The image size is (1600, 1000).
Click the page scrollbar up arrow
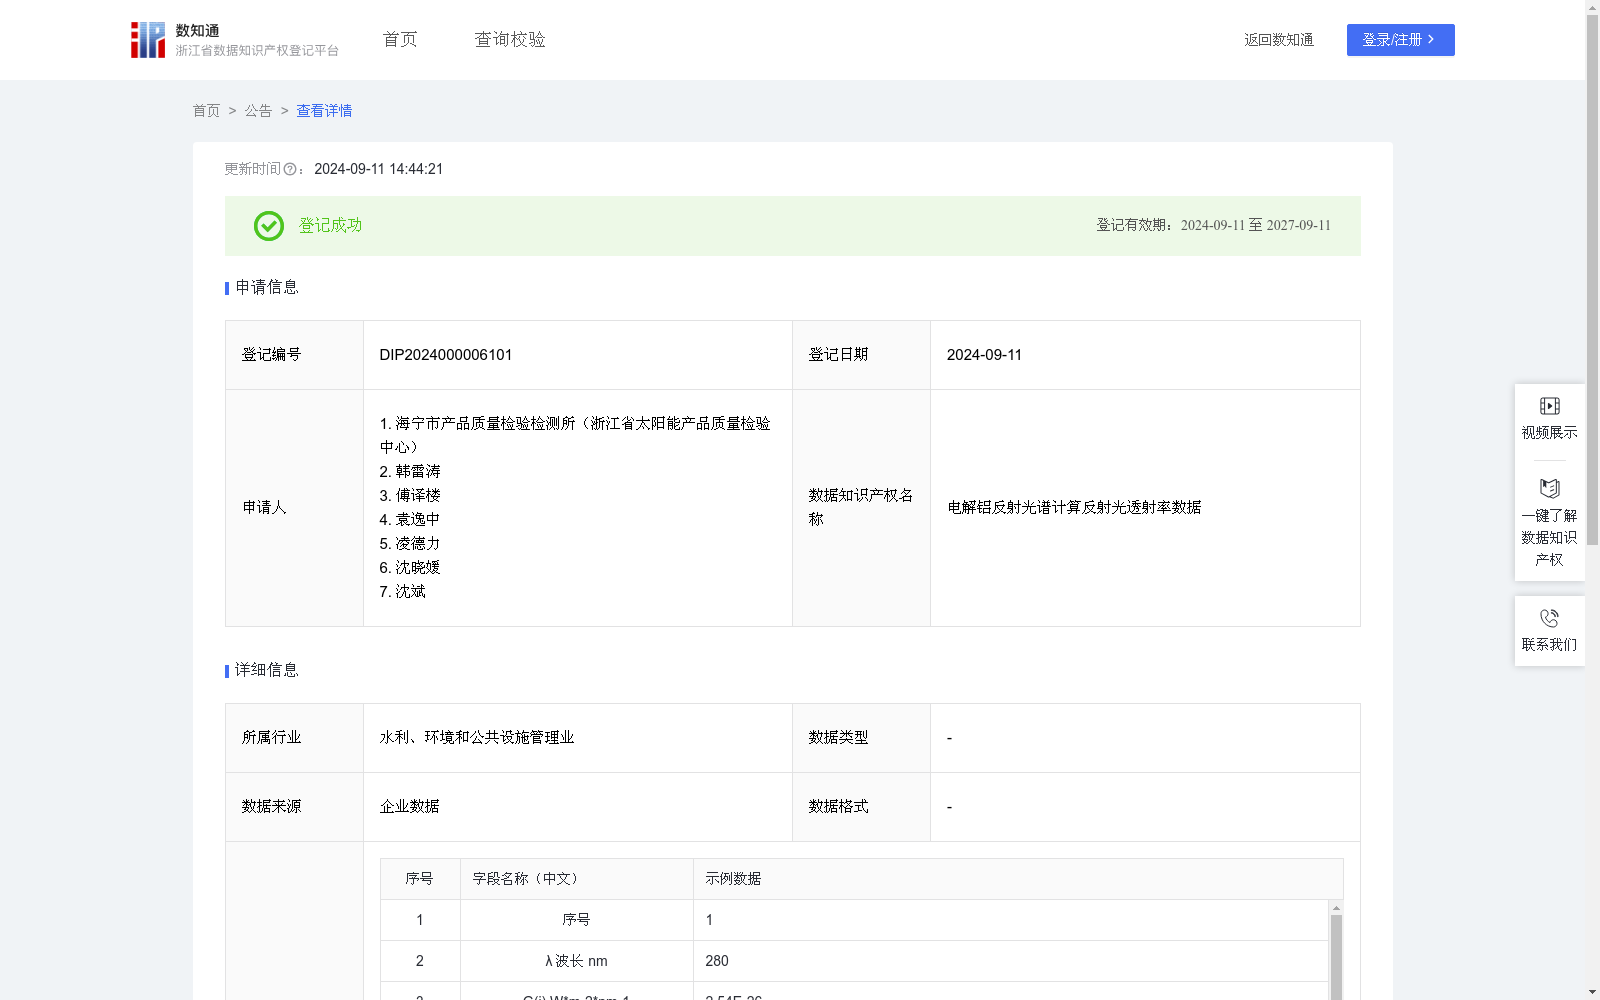click(x=1592, y=7)
